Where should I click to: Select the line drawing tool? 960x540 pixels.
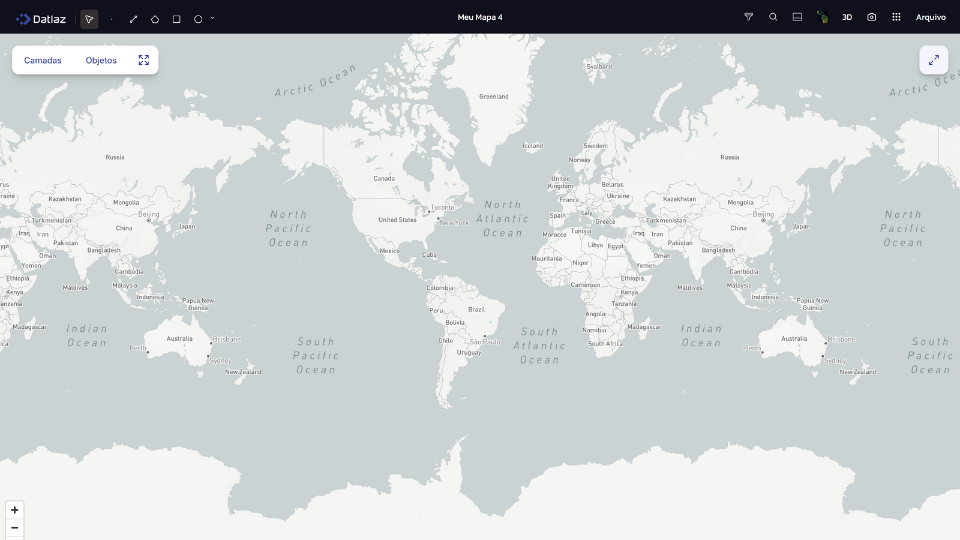[x=133, y=19]
